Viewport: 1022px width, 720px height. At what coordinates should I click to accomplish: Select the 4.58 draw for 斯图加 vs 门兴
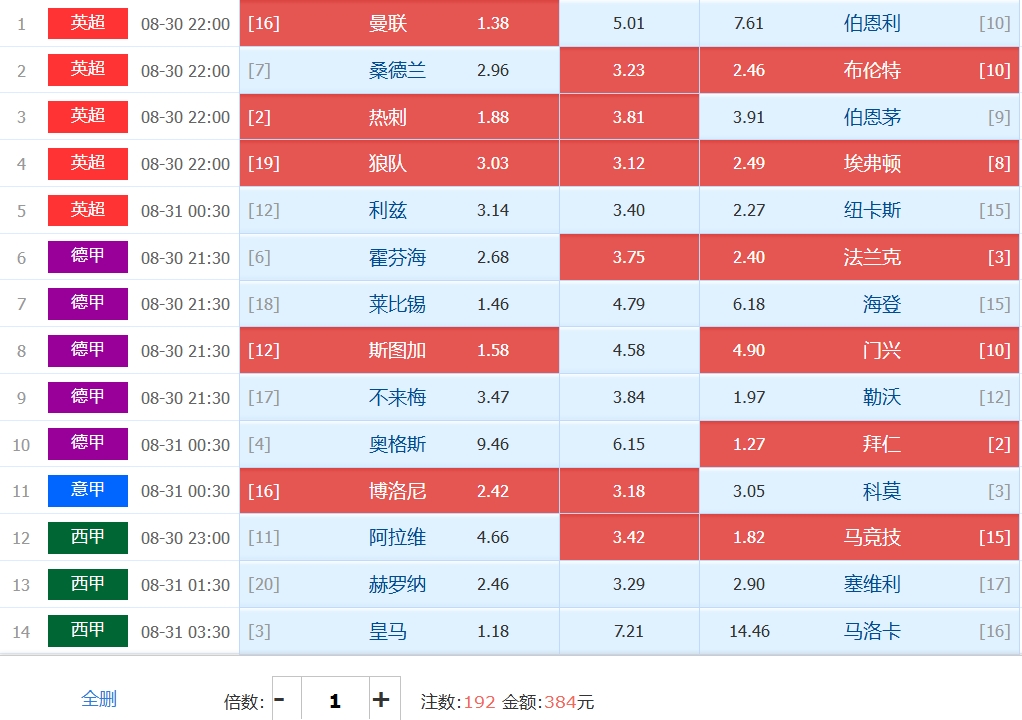coord(629,351)
